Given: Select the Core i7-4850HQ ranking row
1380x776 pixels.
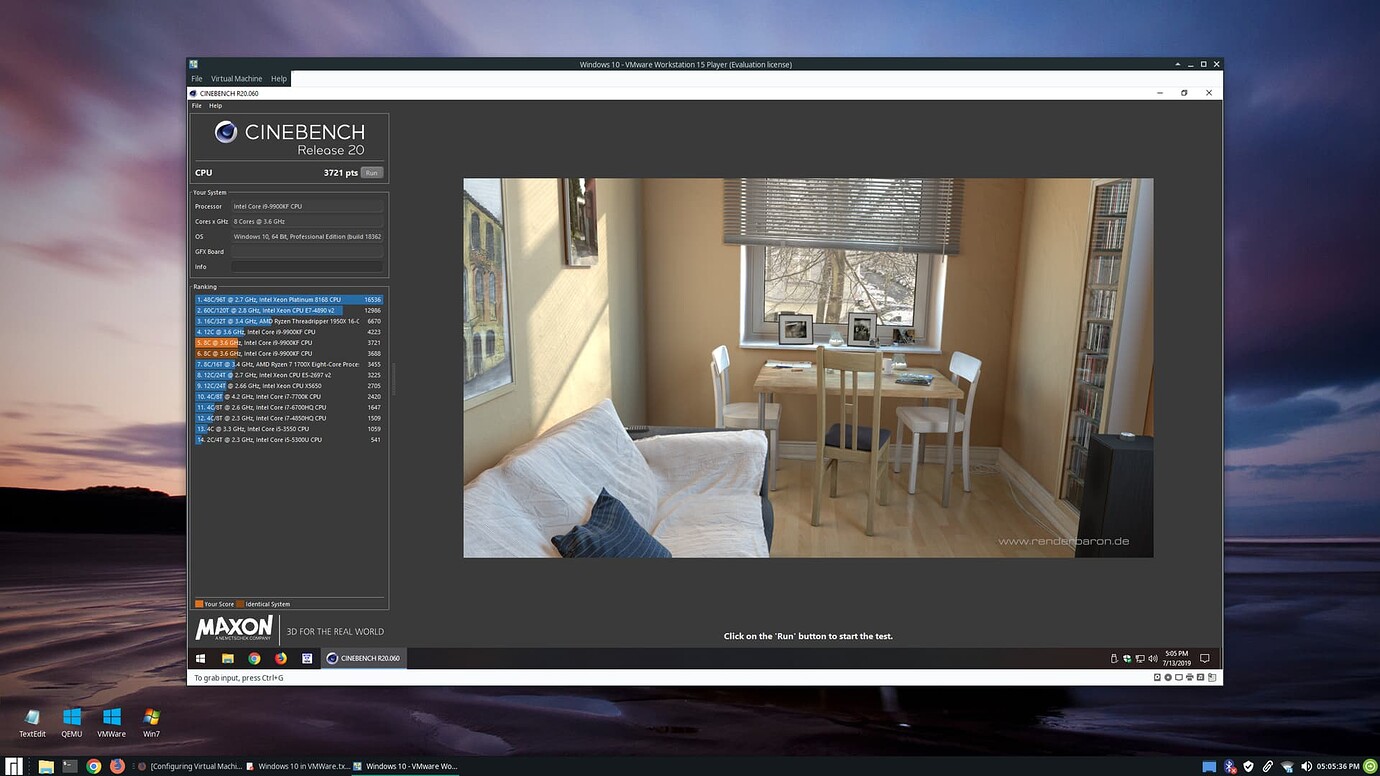Looking at the screenshot, I should [x=289, y=418].
